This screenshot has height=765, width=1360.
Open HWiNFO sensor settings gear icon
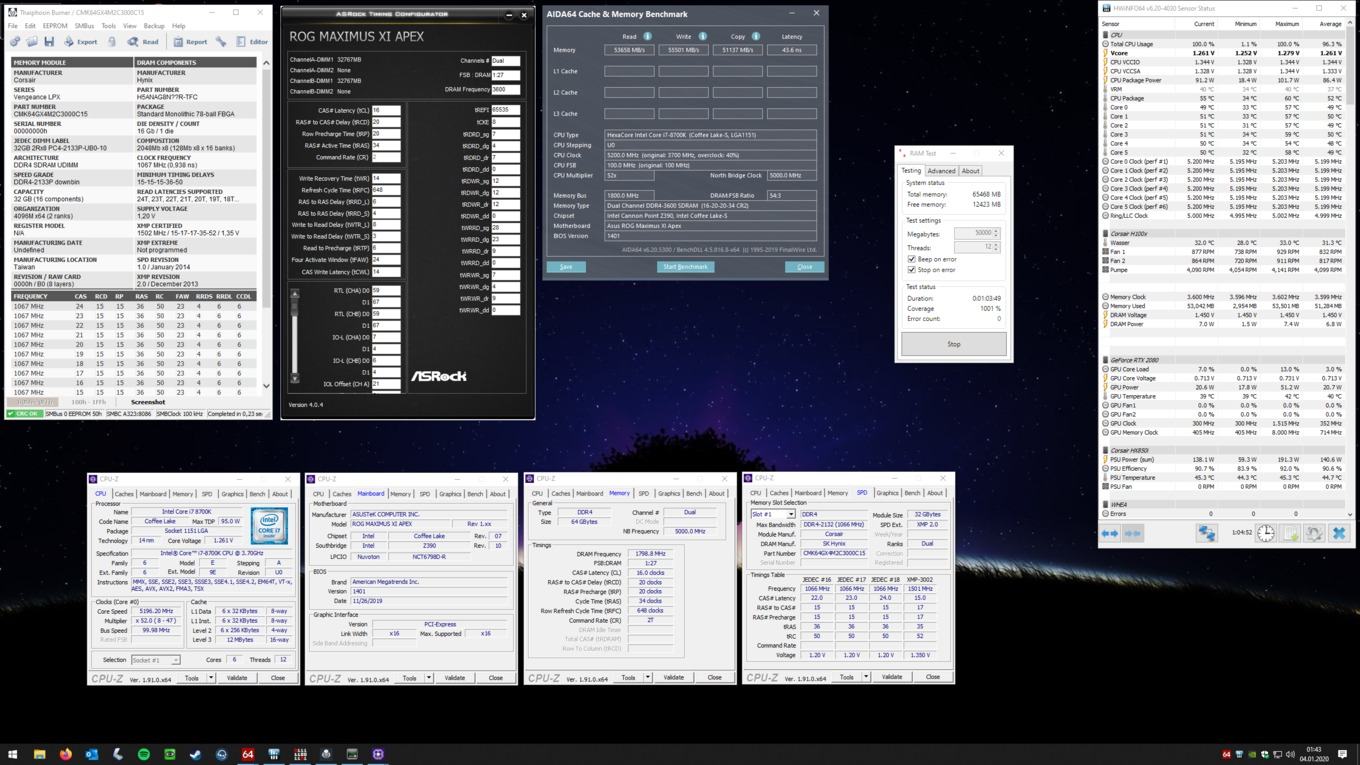1314,534
